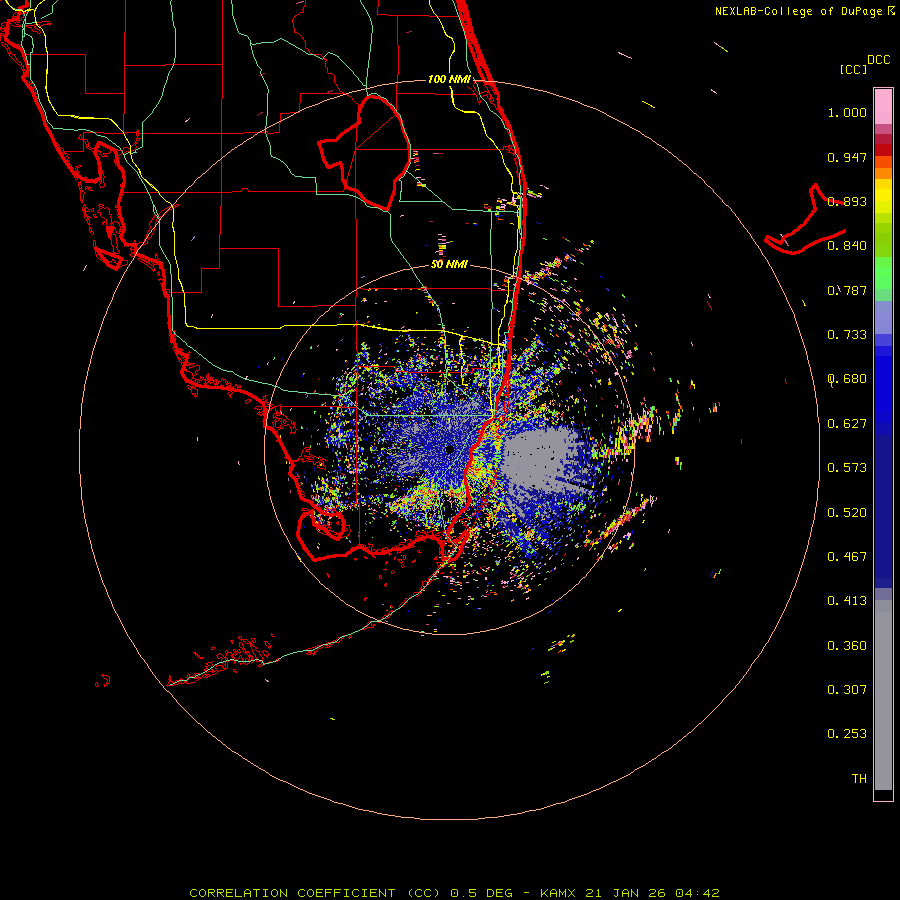Click the 0.307 scale value
900x900 pixels.
click(847, 690)
